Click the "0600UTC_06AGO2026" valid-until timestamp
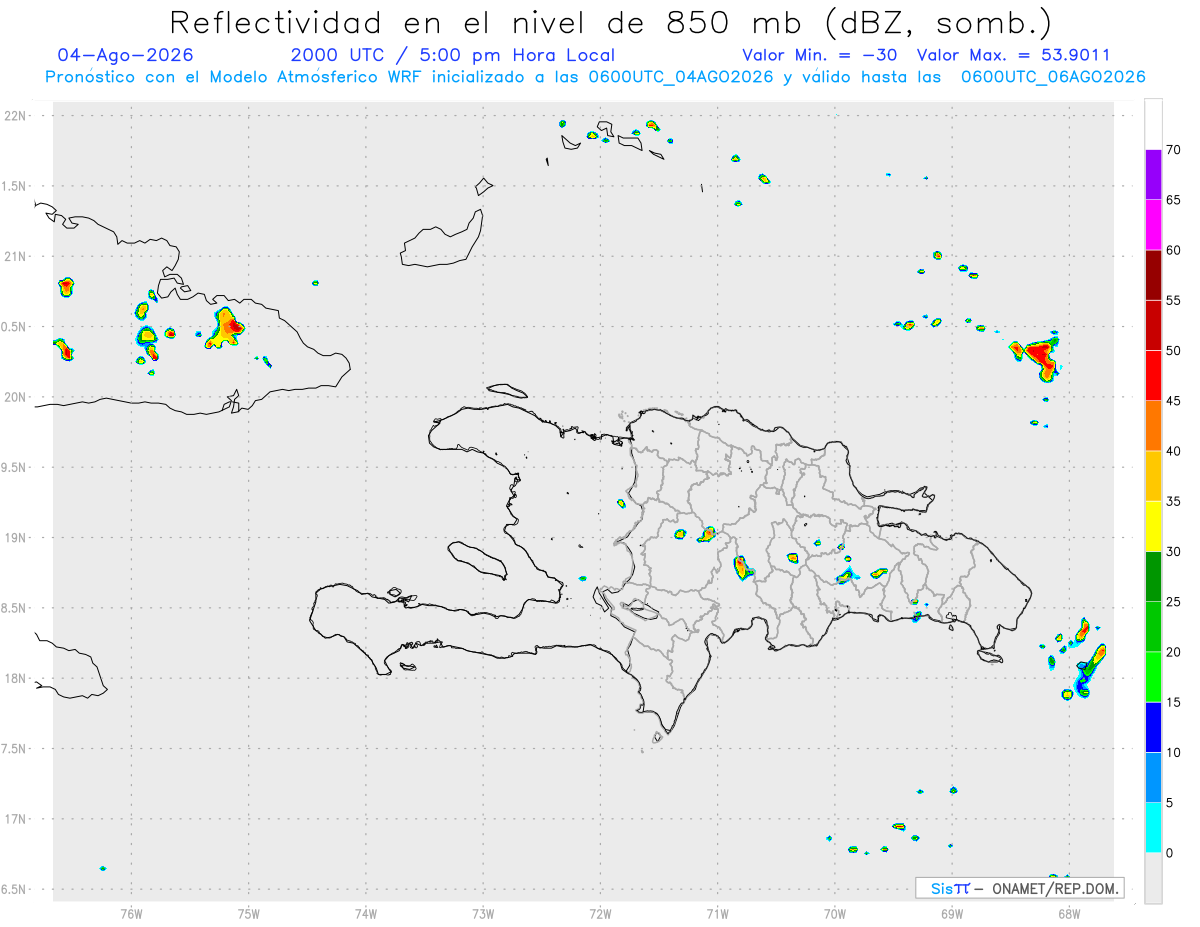The image size is (1200, 927). pos(1053,77)
